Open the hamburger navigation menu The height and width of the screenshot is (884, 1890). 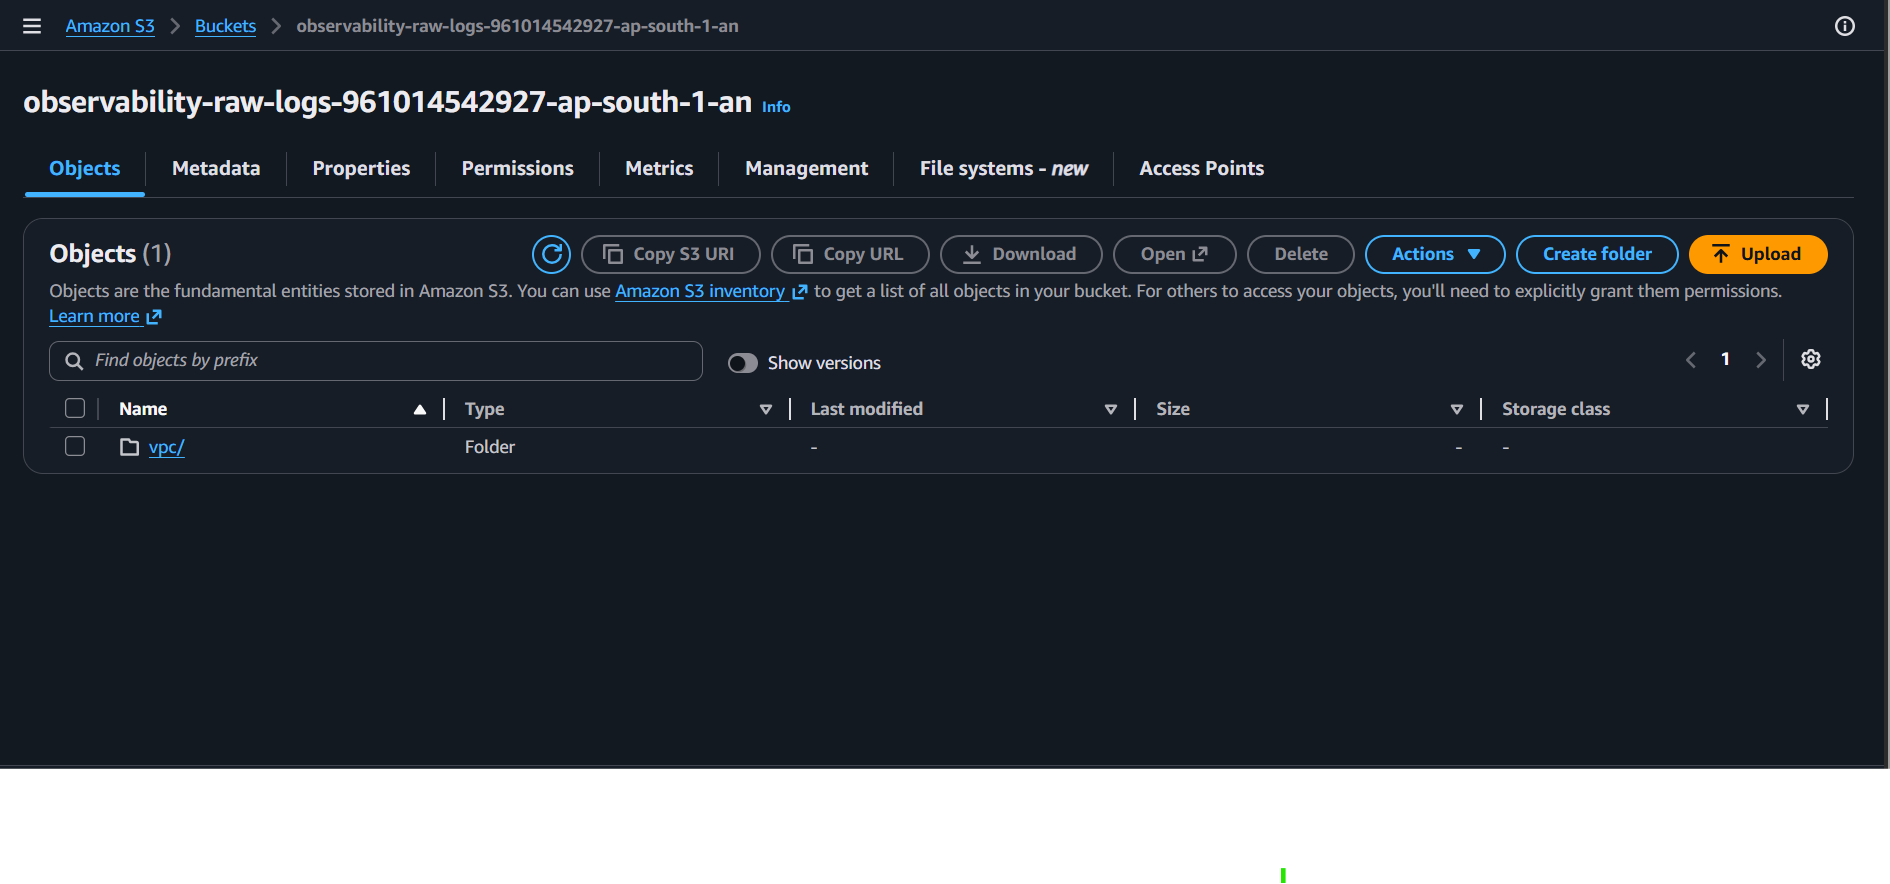coord(32,26)
